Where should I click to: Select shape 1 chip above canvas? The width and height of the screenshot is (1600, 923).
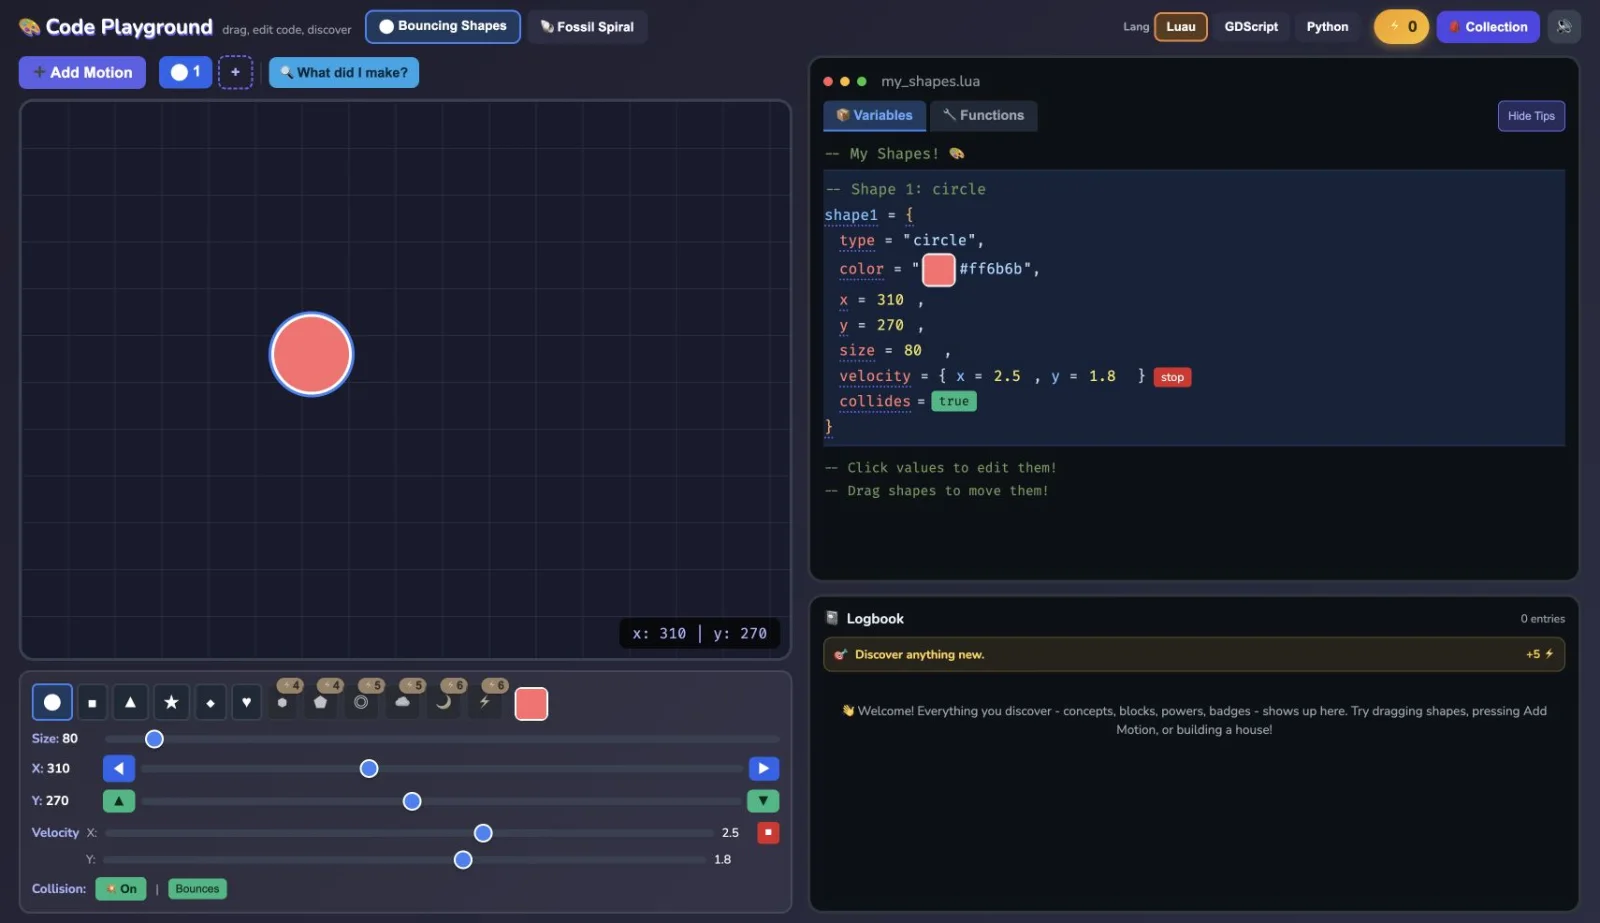pos(185,72)
